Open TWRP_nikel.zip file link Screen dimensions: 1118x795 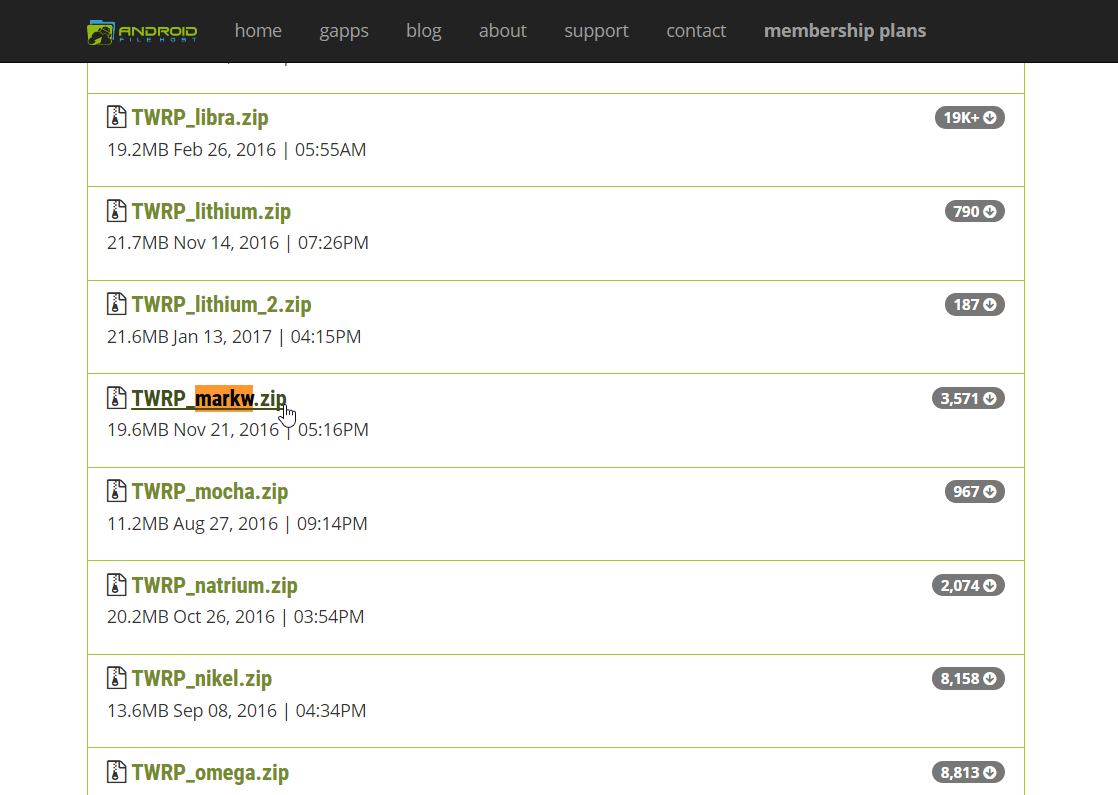pos(202,679)
